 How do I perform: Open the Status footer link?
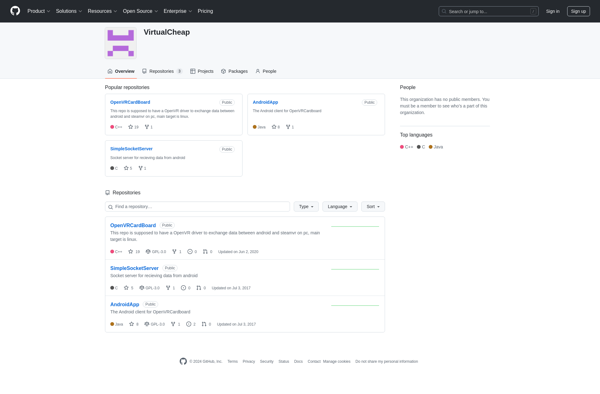pyautogui.click(x=284, y=361)
